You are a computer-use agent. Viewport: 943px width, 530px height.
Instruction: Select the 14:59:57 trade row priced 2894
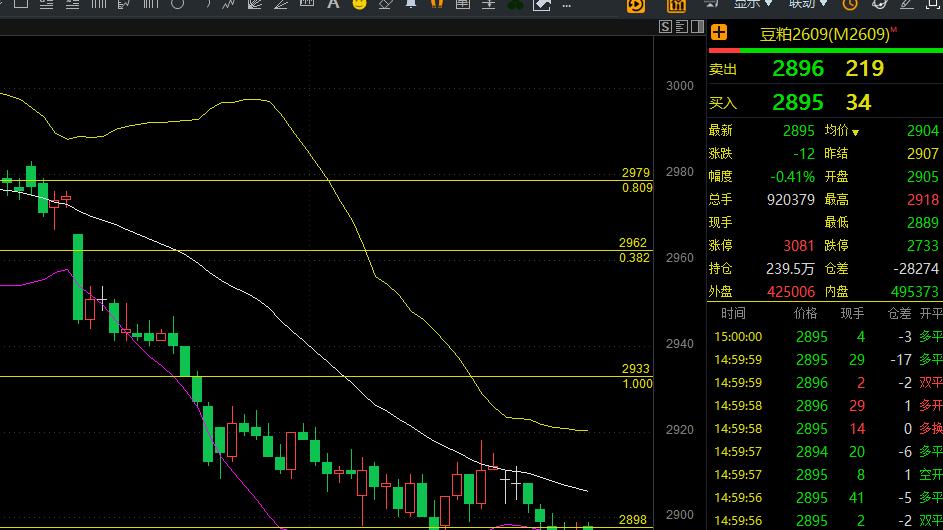pos(825,452)
